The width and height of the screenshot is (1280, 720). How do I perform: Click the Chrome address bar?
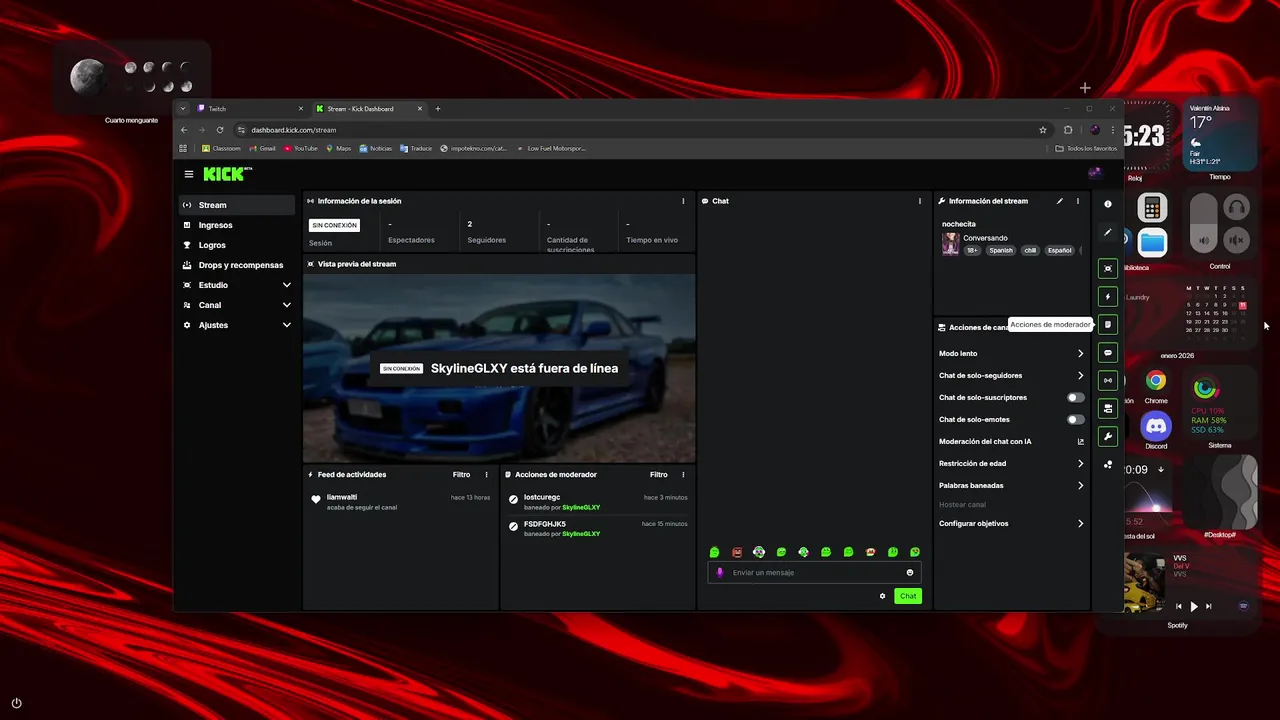tap(640, 130)
